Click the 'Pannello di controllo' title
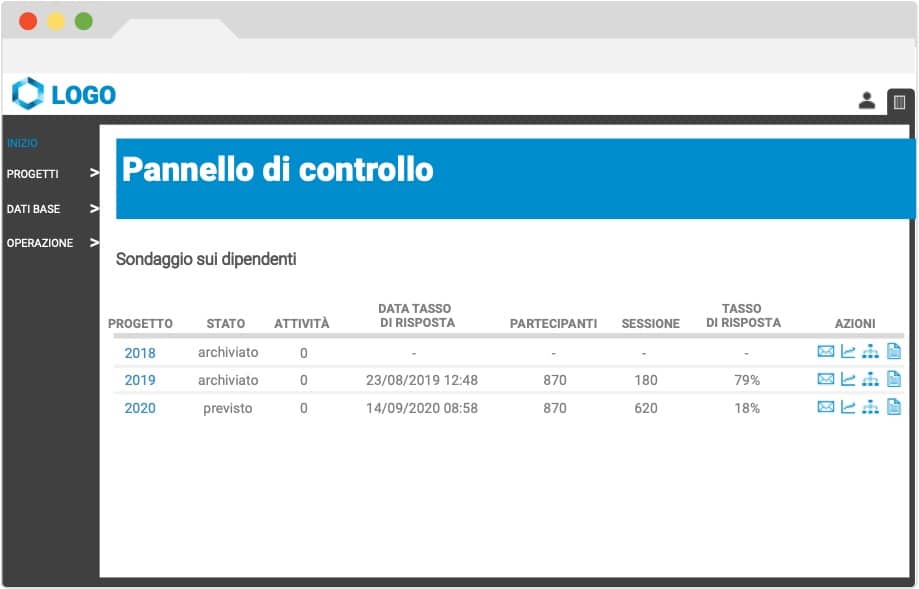 (277, 170)
